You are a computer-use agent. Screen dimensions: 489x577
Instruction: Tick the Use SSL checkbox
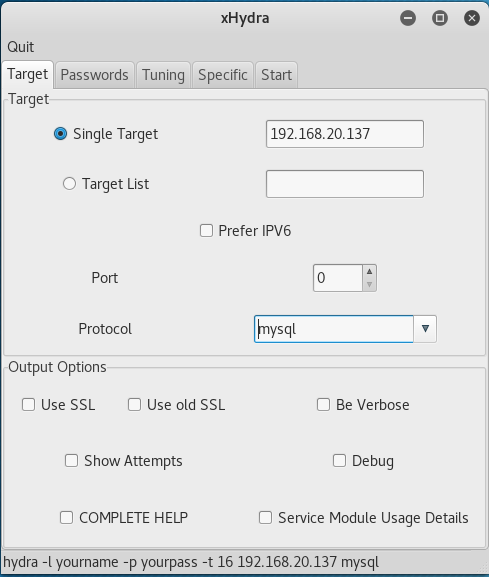[x=28, y=404]
